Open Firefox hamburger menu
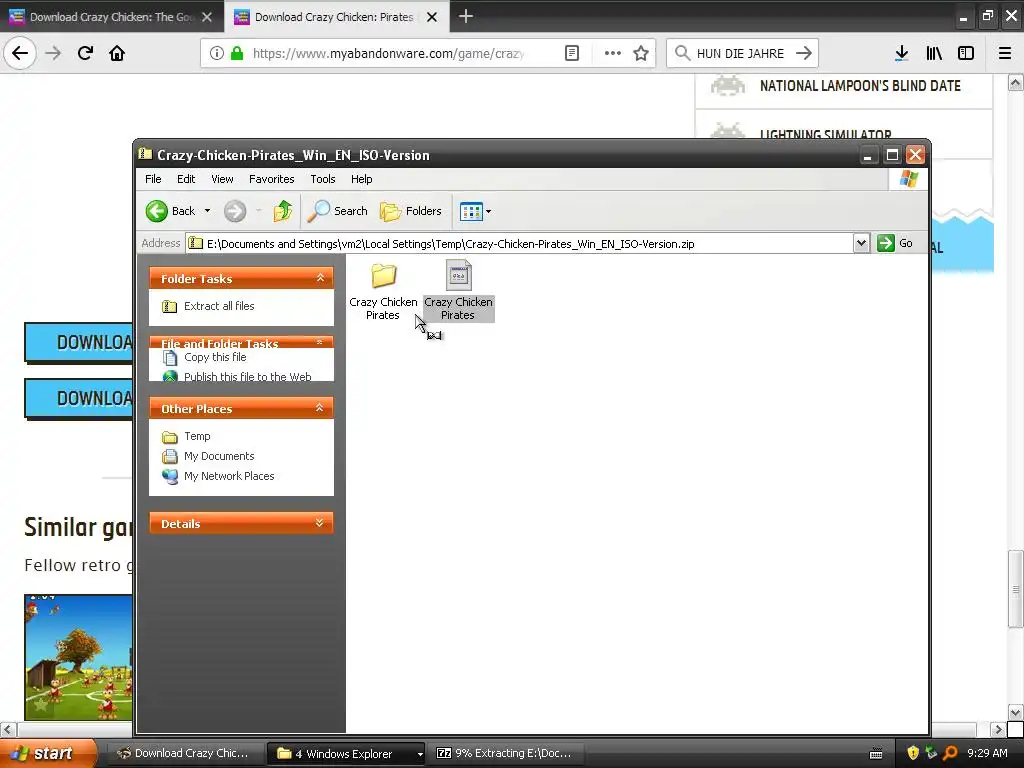The height and width of the screenshot is (768, 1024). point(1005,53)
